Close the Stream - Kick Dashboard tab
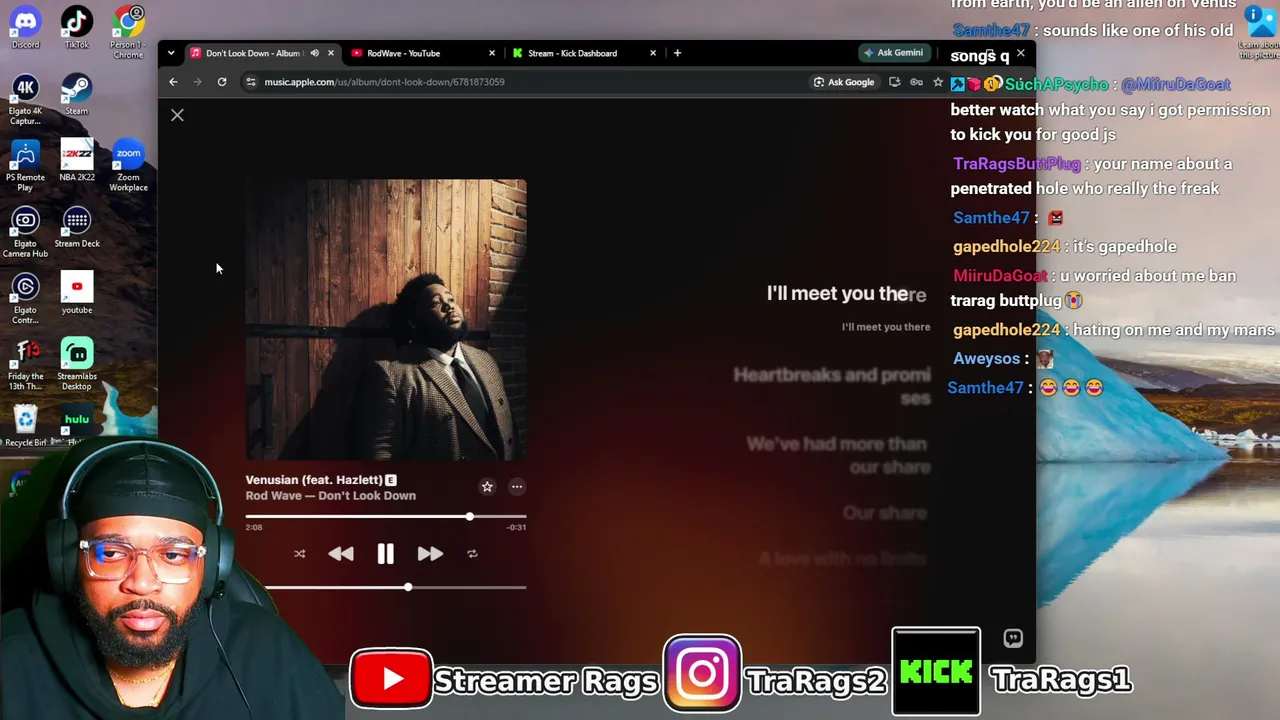This screenshot has height=720, width=1280. click(653, 53)
